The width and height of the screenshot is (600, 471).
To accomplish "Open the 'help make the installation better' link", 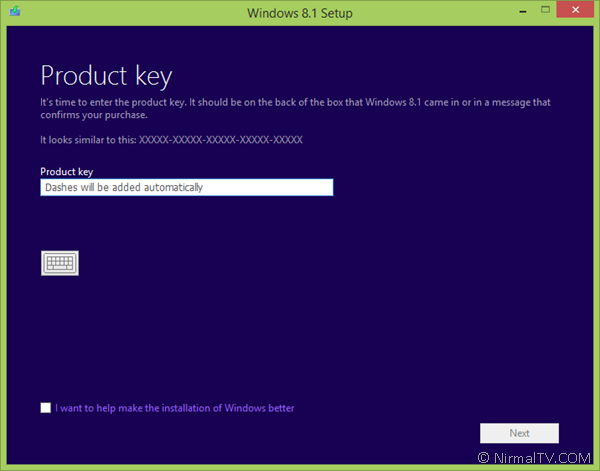I will (x=174, y=408).
